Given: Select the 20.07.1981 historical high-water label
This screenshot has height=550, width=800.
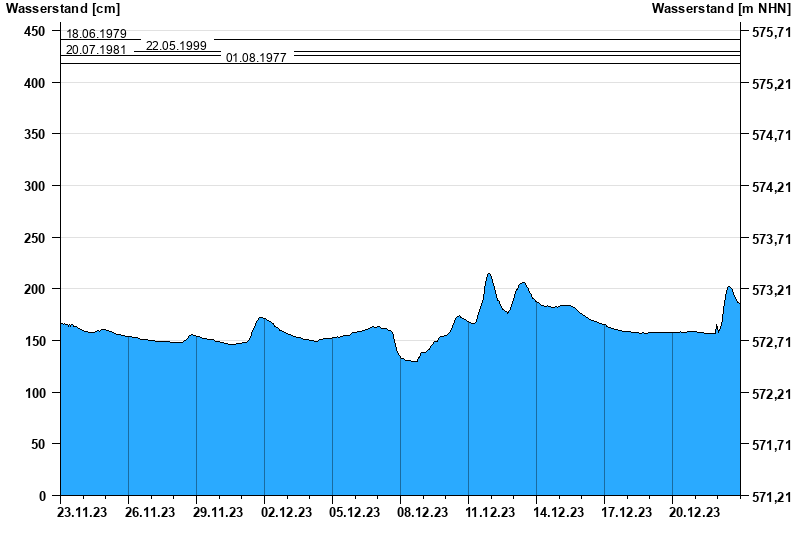Looking at the screenshot, I should (x=96, y=50).
